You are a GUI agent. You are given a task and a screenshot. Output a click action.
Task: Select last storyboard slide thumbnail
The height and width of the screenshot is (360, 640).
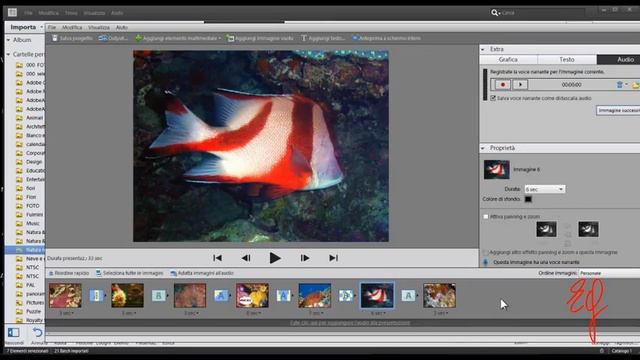(x=440, y=296)
